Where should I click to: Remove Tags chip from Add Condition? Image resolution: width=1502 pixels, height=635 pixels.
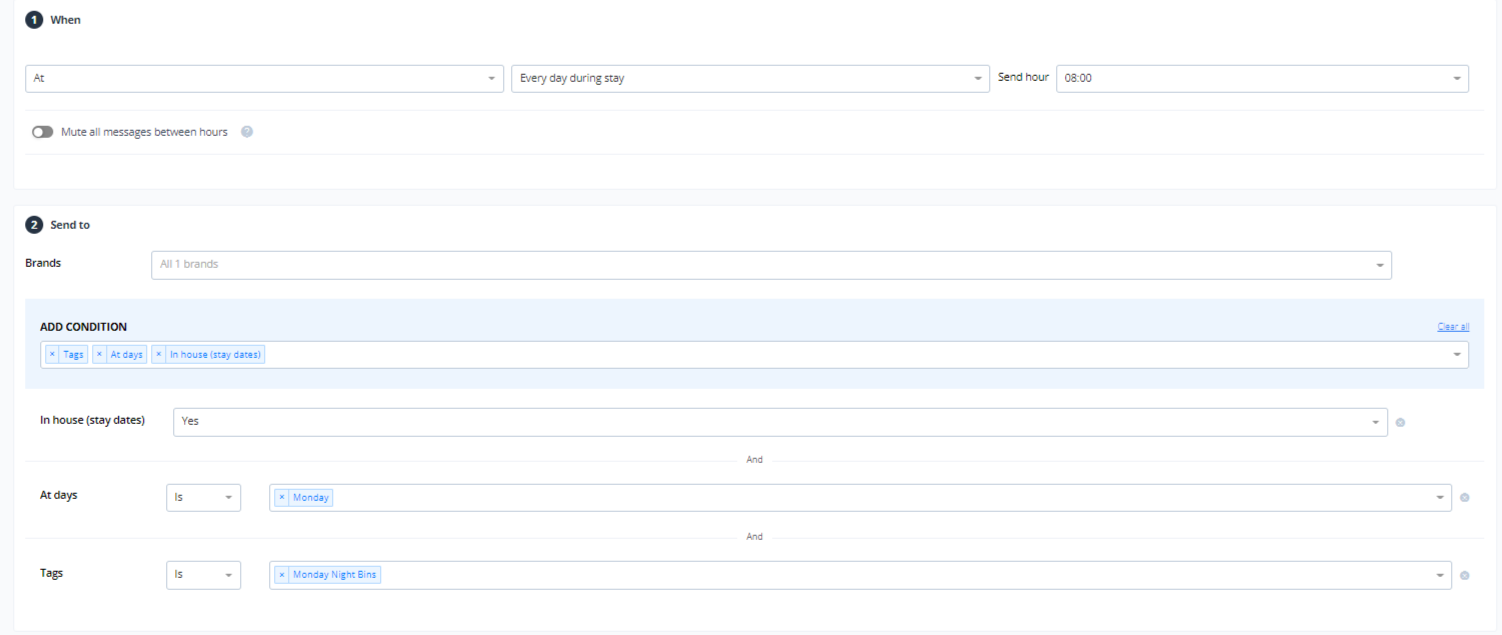52,354
